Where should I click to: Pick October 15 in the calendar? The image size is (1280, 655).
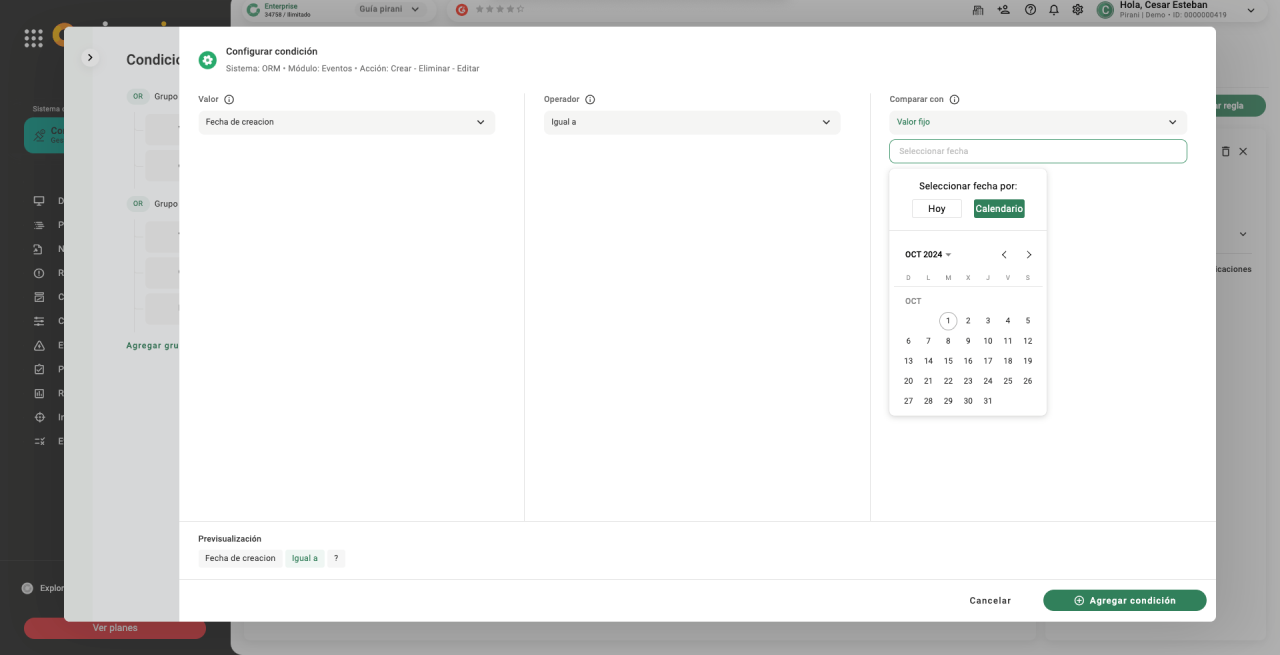pos(948,361)
